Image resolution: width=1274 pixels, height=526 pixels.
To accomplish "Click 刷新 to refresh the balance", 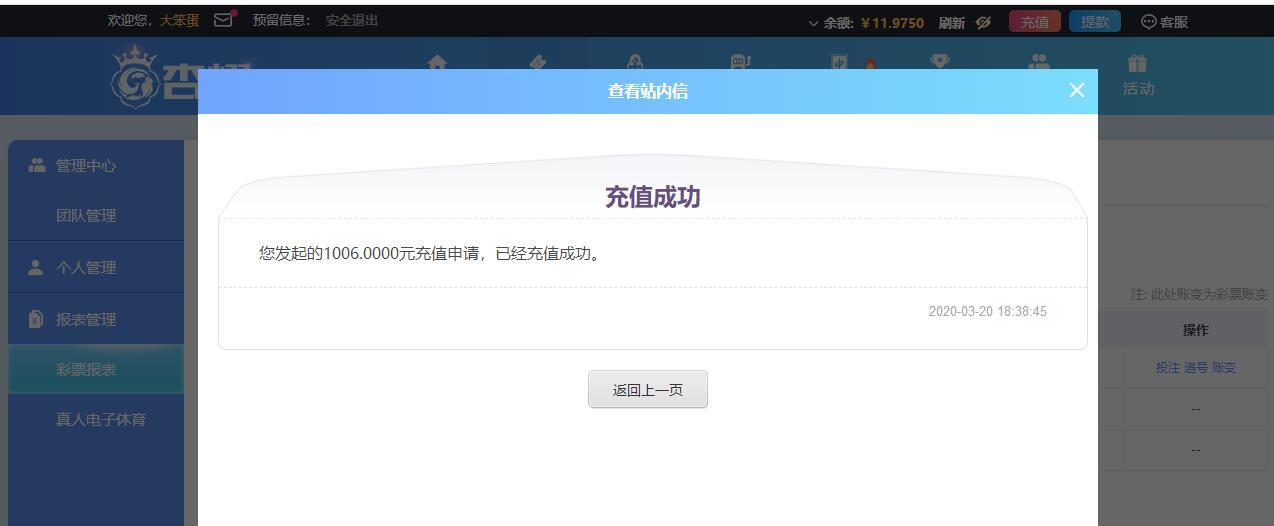I will pos(951,23).
